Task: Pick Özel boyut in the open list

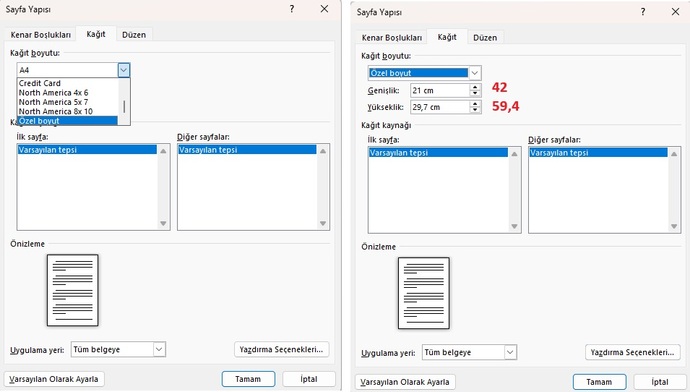Action: 67,121
